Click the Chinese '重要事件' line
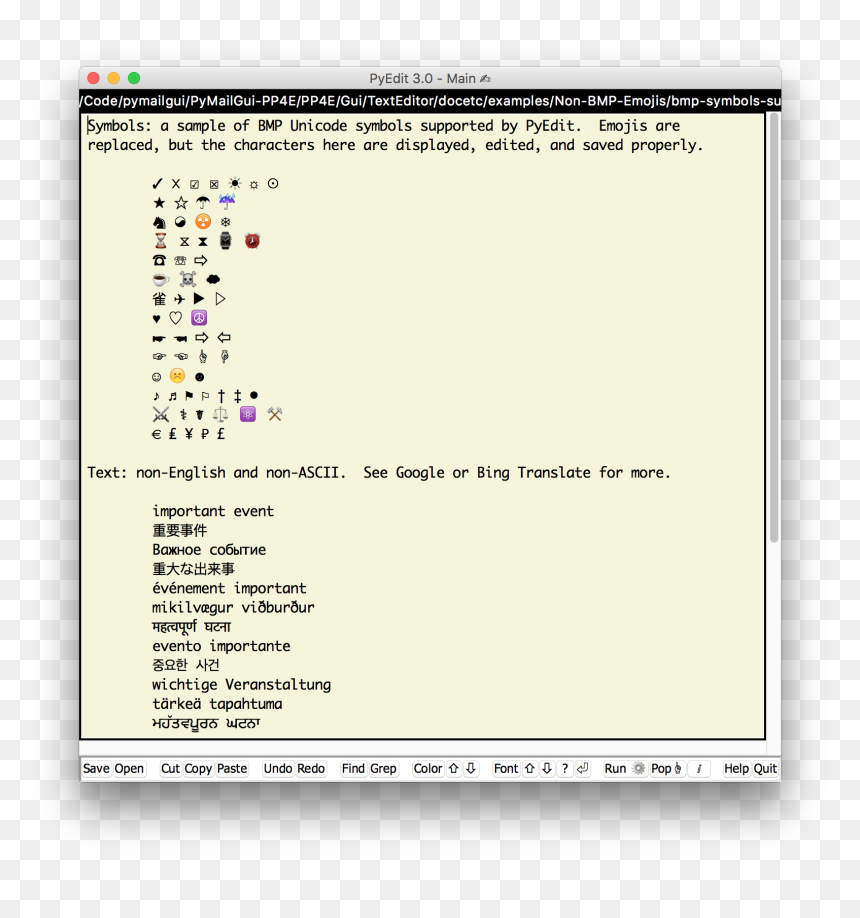The image size is (860, 918). 180,530
